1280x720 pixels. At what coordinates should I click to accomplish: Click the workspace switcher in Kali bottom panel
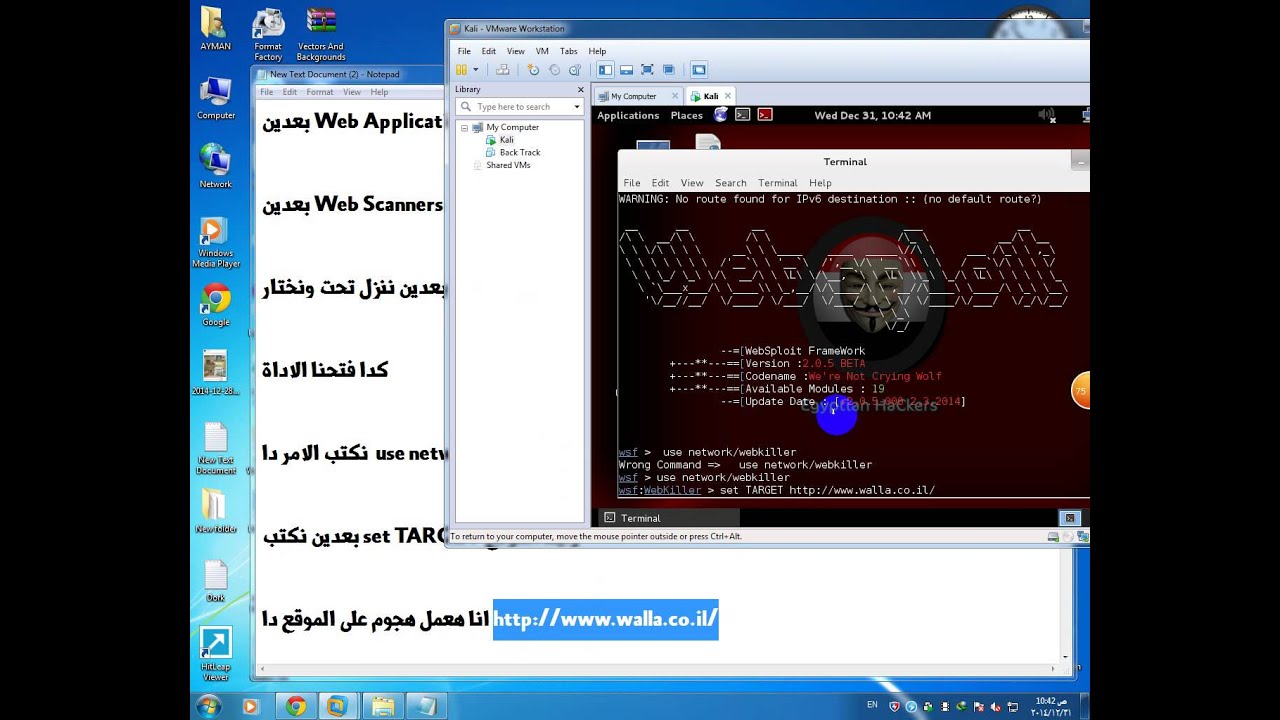point(1070,518)
